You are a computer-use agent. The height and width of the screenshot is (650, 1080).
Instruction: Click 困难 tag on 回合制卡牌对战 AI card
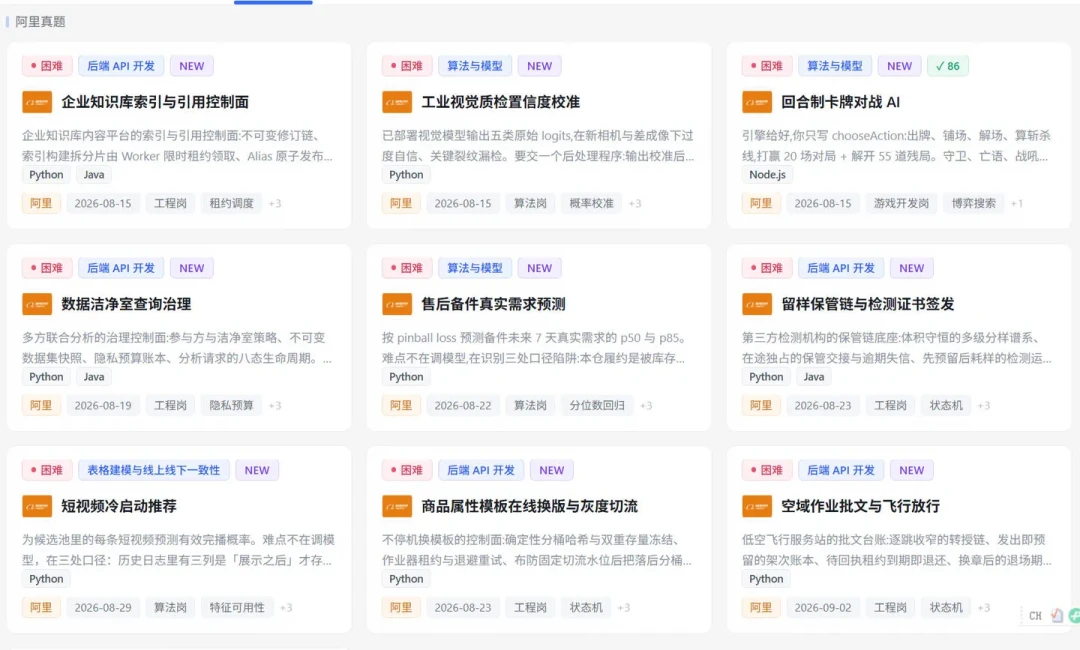767,66
